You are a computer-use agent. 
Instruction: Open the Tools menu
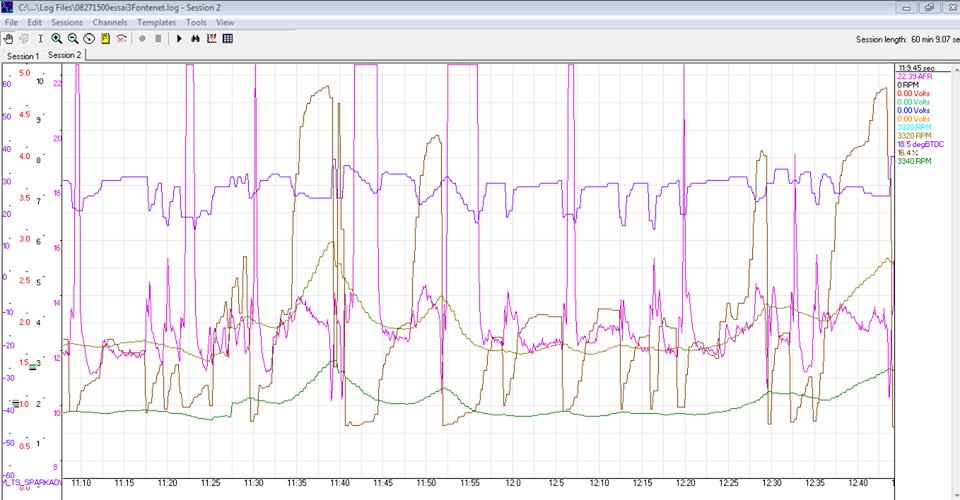pyautogui.click(x=196, y=22)
